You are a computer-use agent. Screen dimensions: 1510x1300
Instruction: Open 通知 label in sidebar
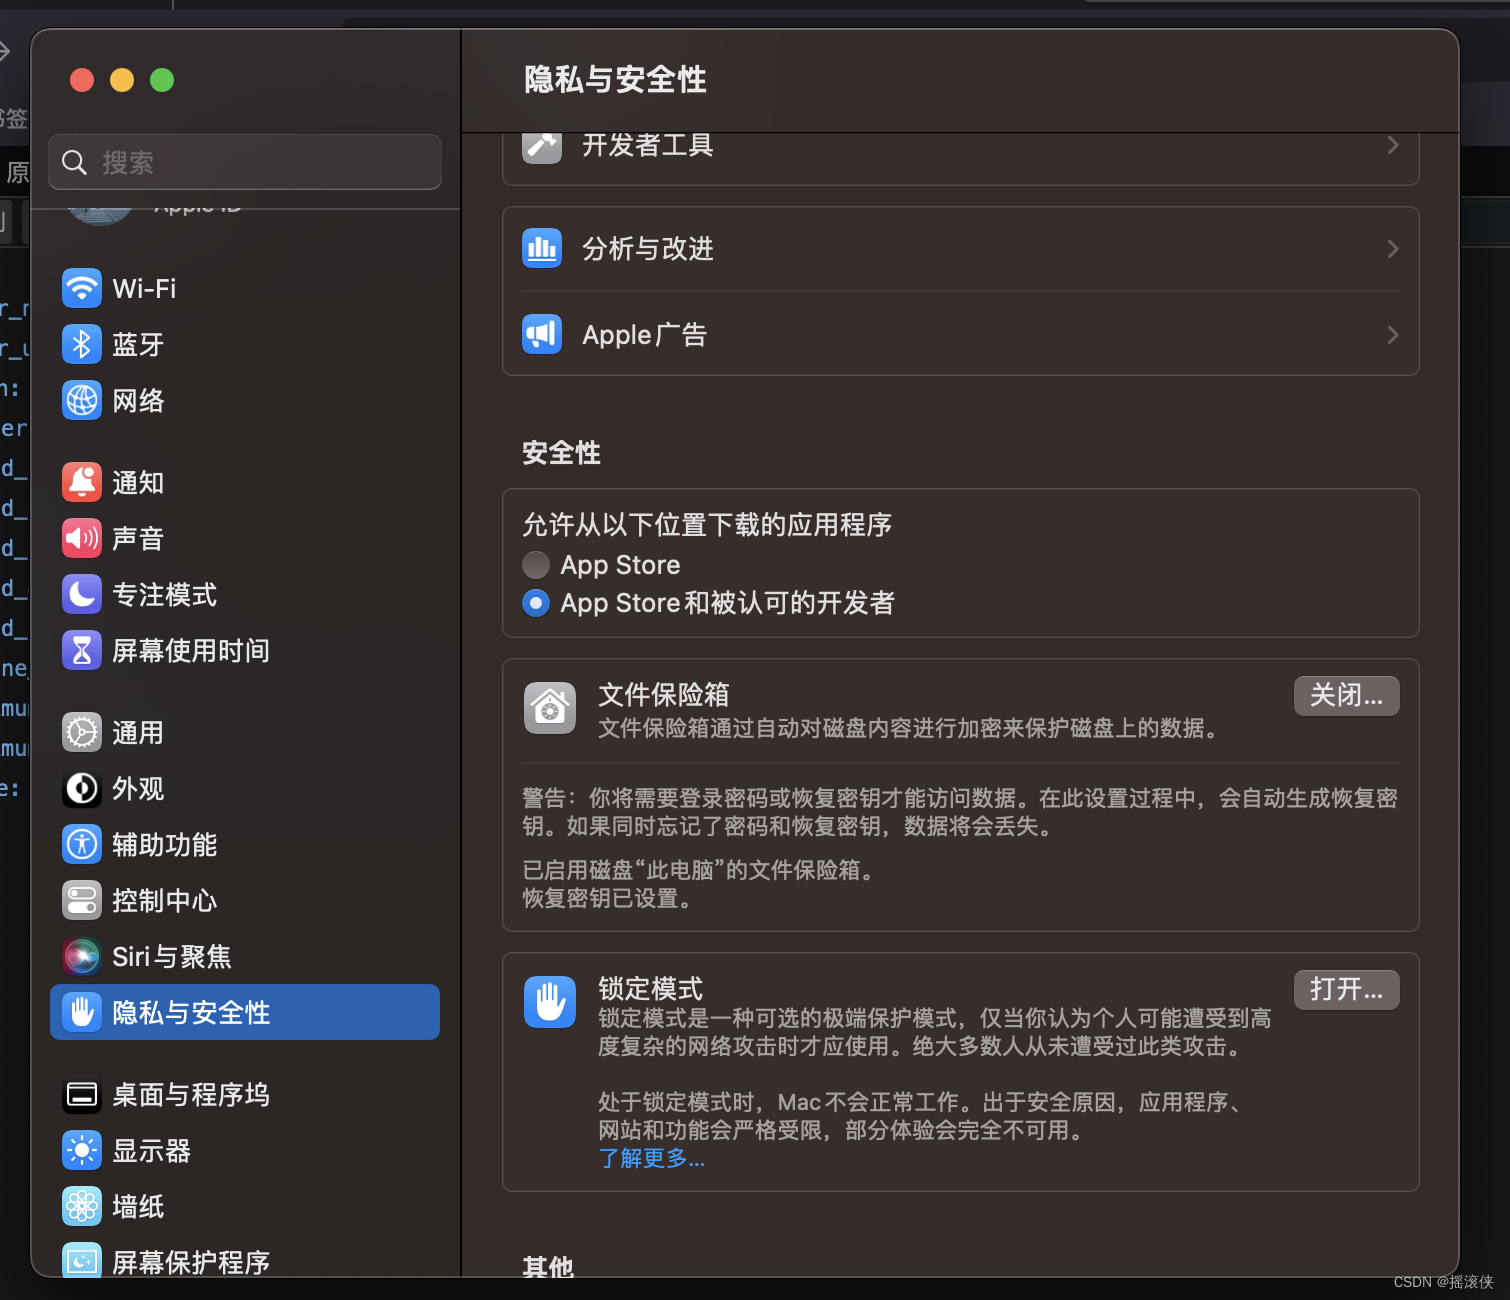138,483
